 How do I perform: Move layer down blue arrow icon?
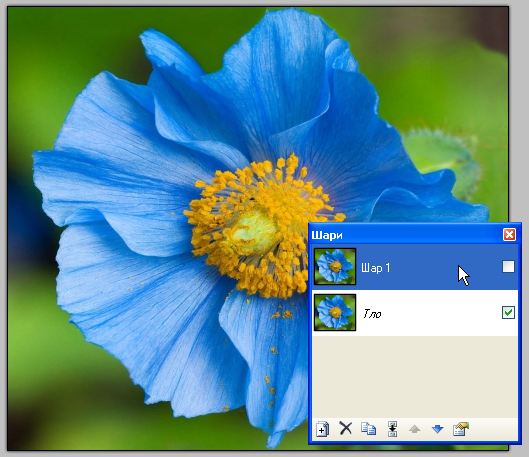[438, 429]
